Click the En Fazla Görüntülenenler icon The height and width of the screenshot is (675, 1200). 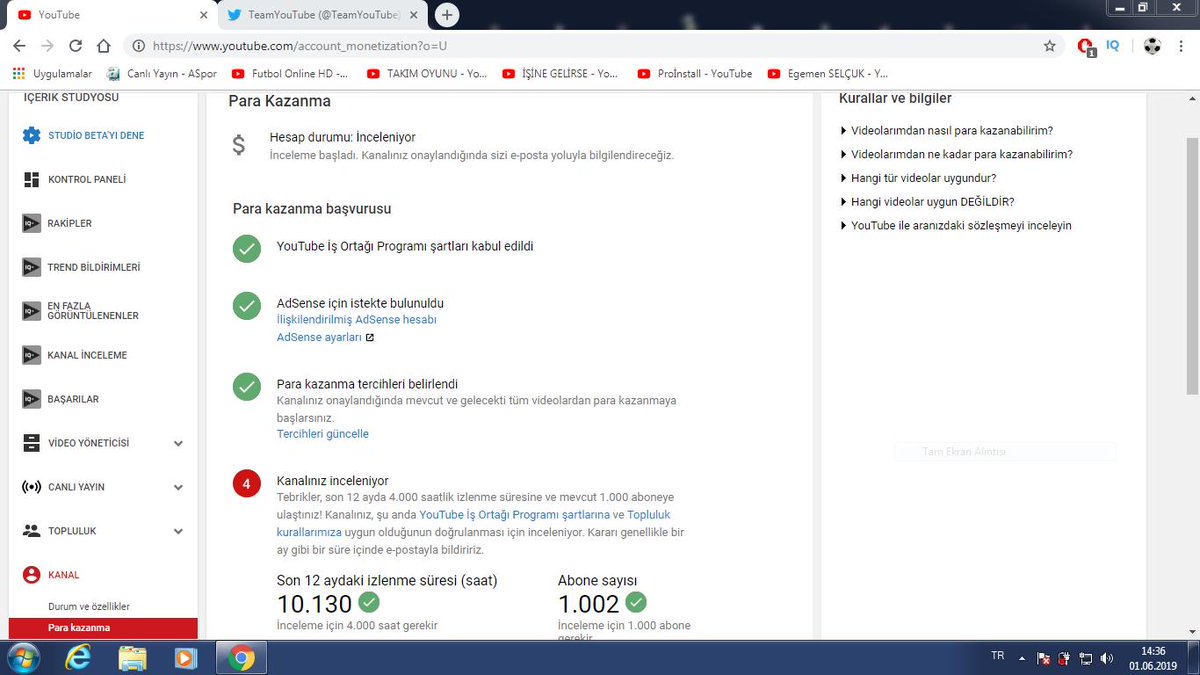[x=31, y=310]
